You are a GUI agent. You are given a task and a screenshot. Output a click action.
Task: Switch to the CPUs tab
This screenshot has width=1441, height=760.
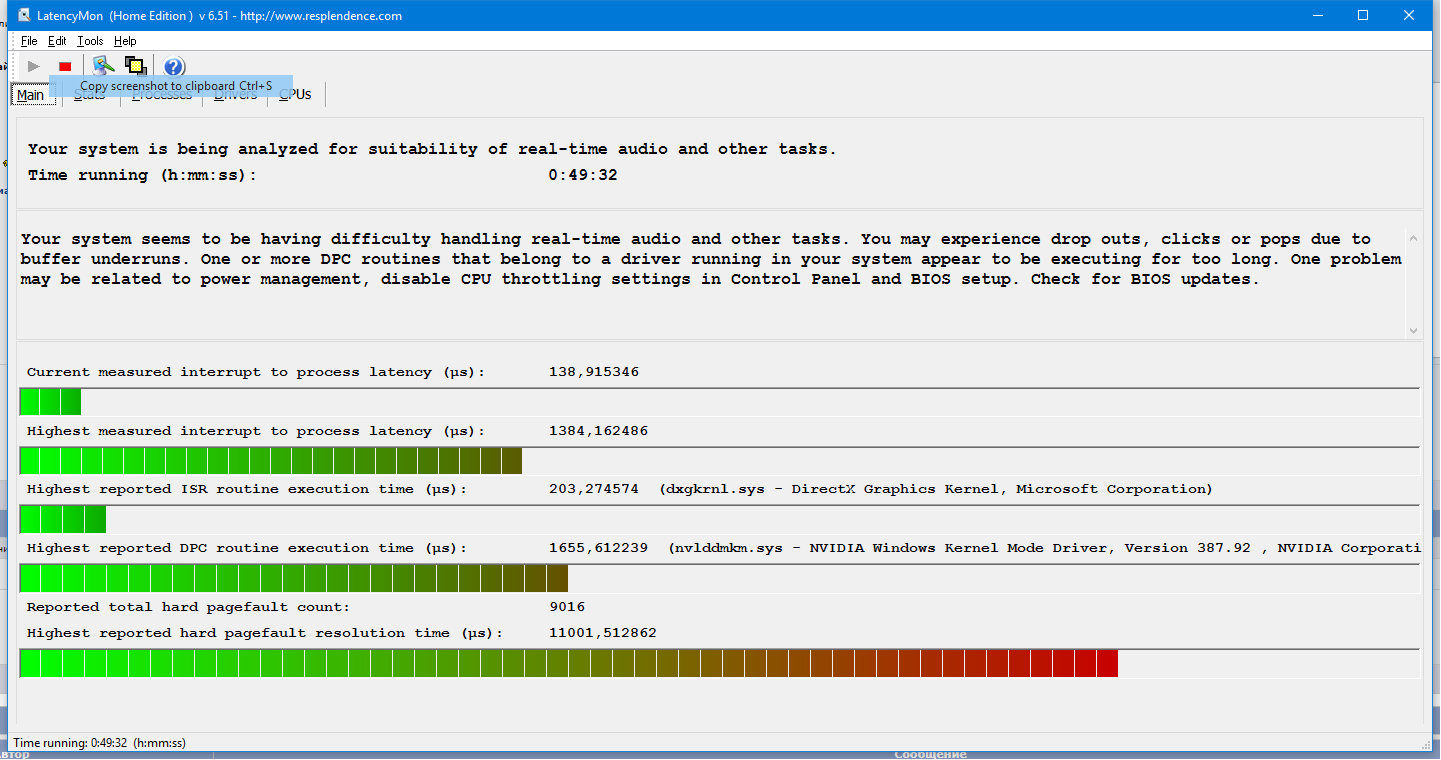click(296, 94)
